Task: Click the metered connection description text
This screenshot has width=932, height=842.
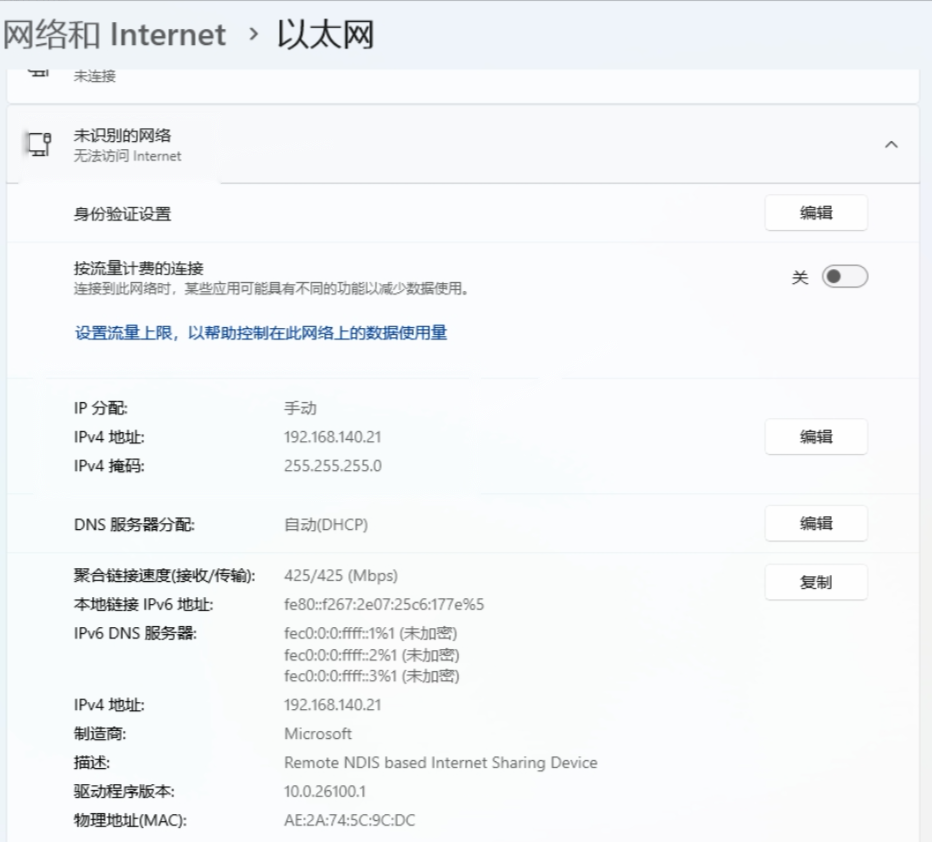Action: 272,289
